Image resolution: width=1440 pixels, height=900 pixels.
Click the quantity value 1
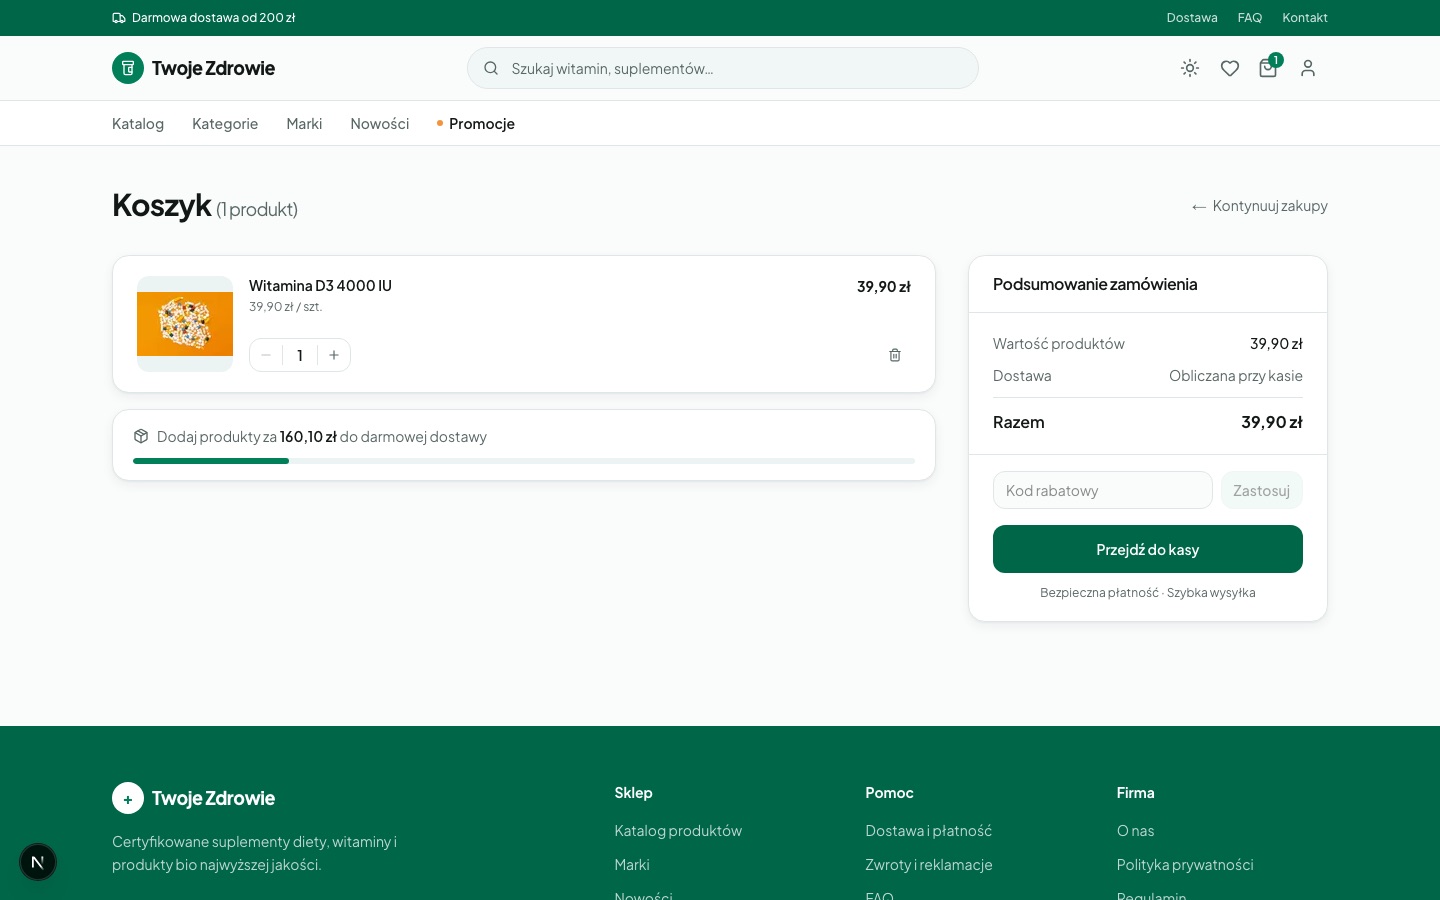click(300, 355)
